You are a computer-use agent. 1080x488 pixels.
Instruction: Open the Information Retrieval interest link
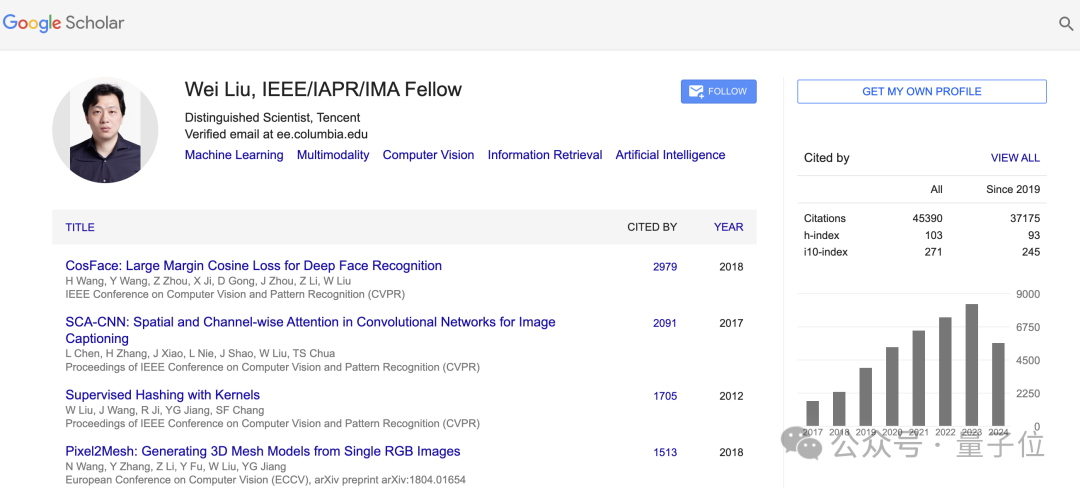tap(545, 155)
